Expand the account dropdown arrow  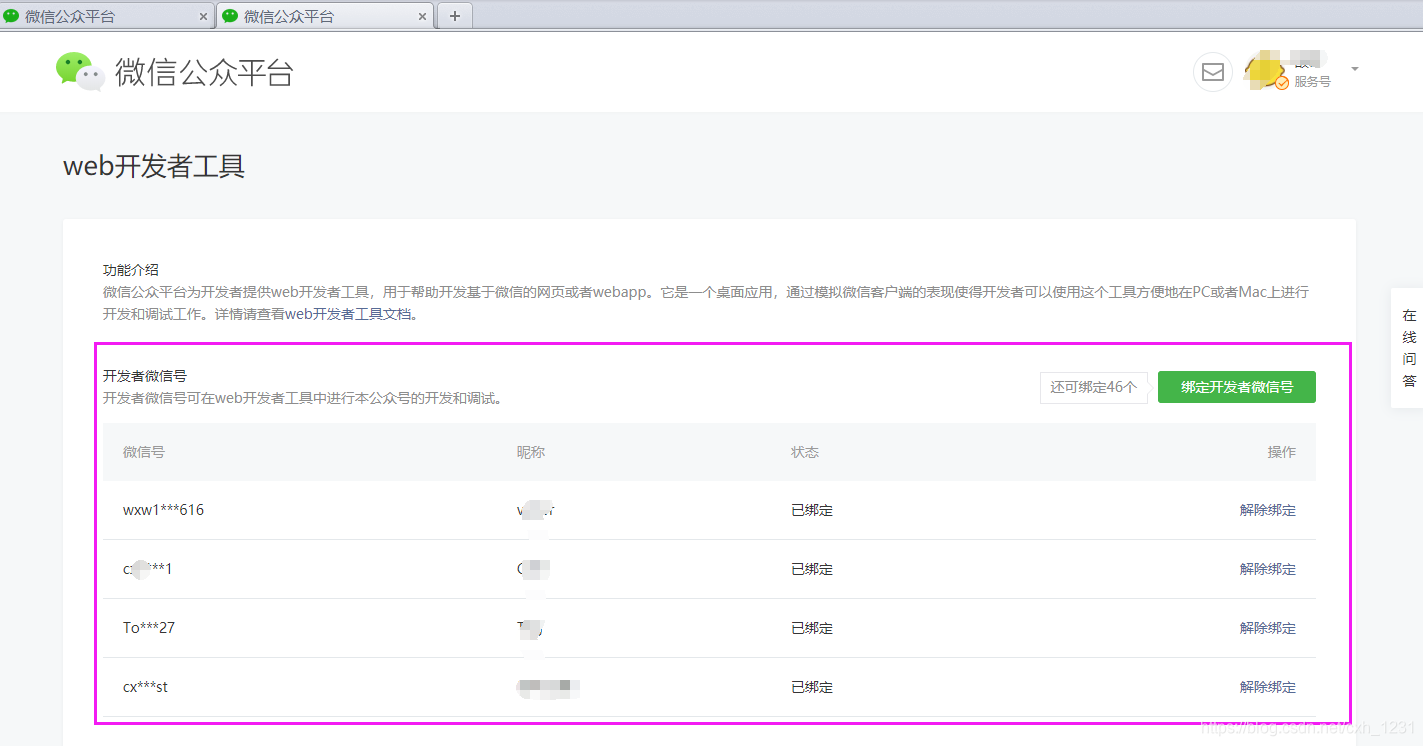(x=1355, y=69)
